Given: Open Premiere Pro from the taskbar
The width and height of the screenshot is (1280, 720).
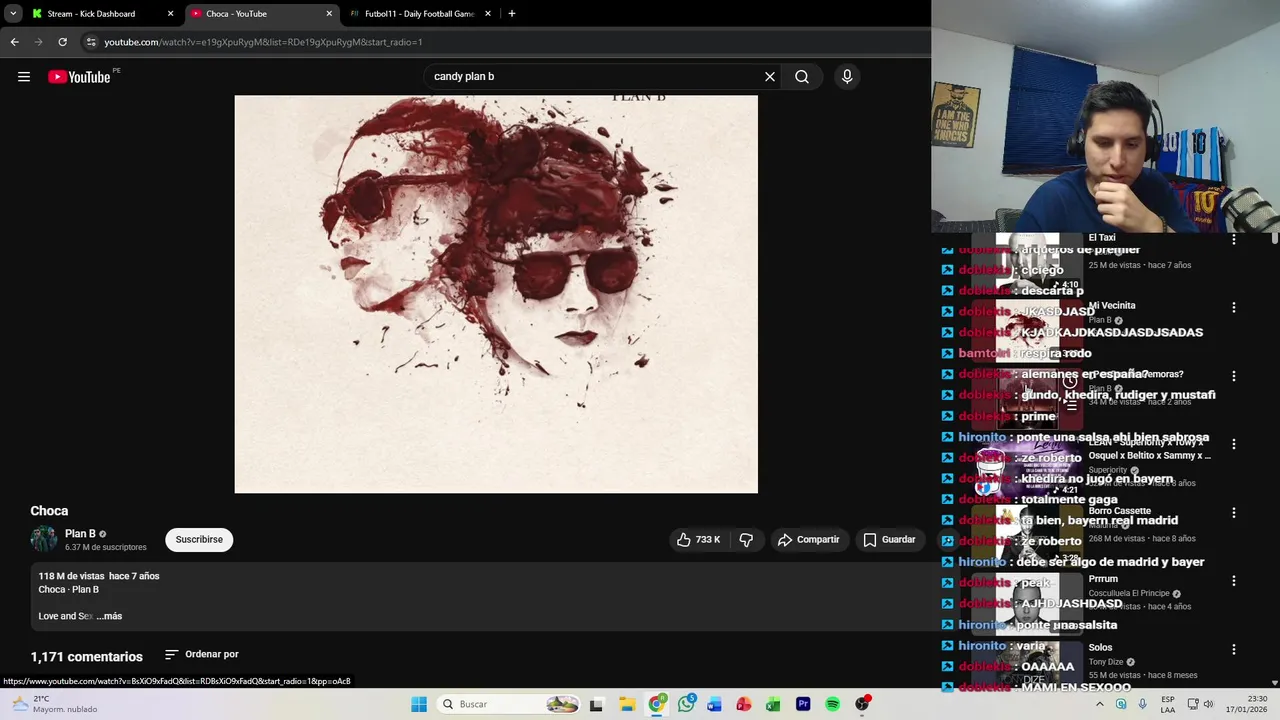Looking at the screenshot, I should [803, 704].
